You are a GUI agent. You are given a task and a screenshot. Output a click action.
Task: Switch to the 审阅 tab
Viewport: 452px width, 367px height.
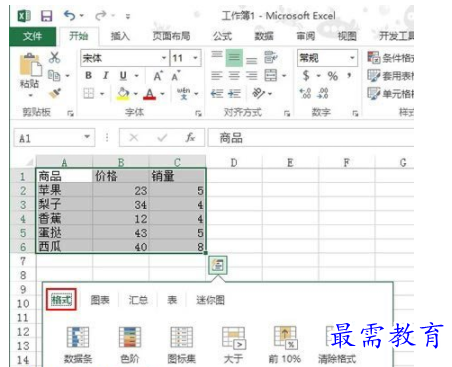pyautogui.click(x=306, y=36)
